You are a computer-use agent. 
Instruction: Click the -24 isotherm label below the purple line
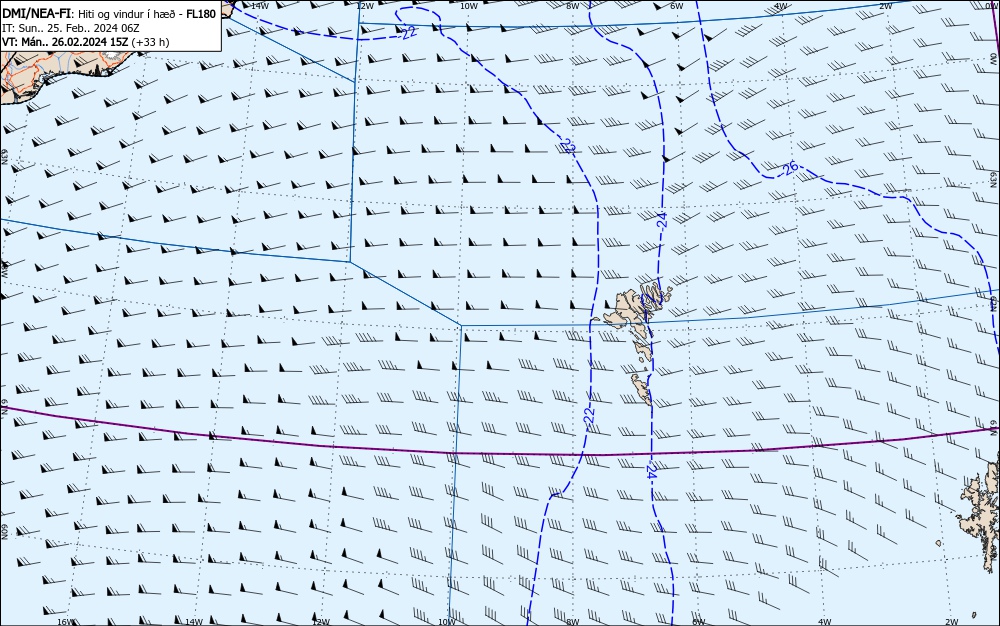pos(651,472)
